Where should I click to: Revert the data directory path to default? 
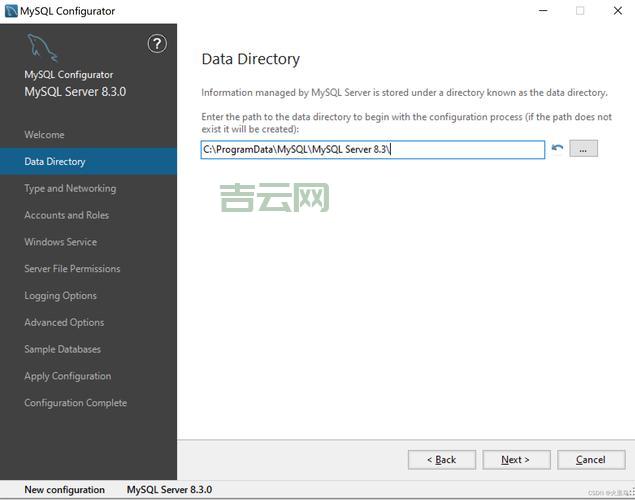click(557, 149)
